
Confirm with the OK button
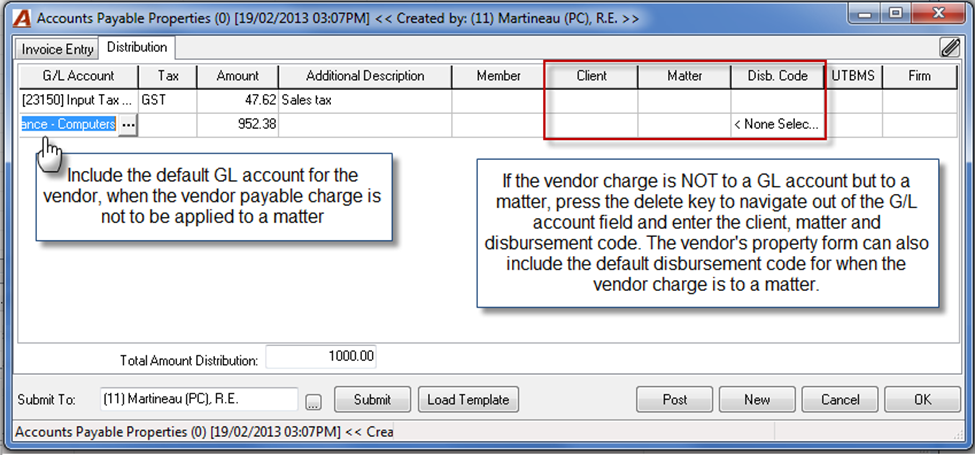[x=922, y=400]
